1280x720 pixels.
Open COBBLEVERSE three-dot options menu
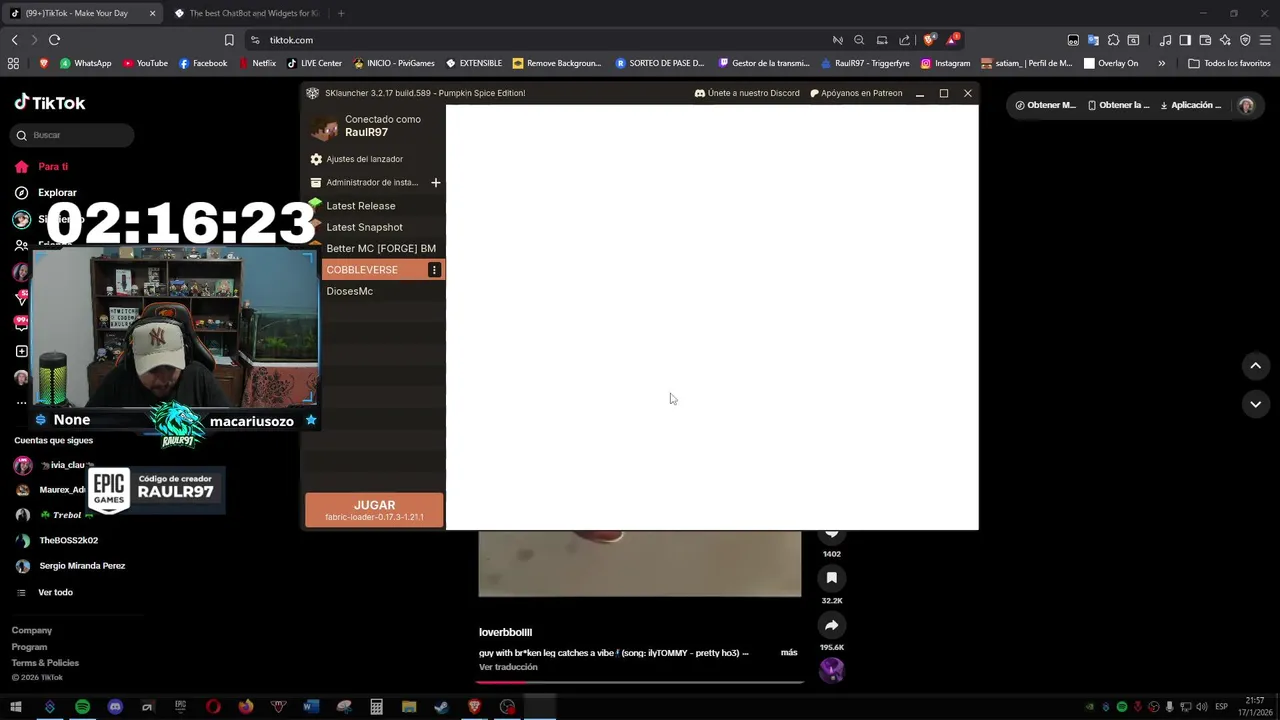434,270
